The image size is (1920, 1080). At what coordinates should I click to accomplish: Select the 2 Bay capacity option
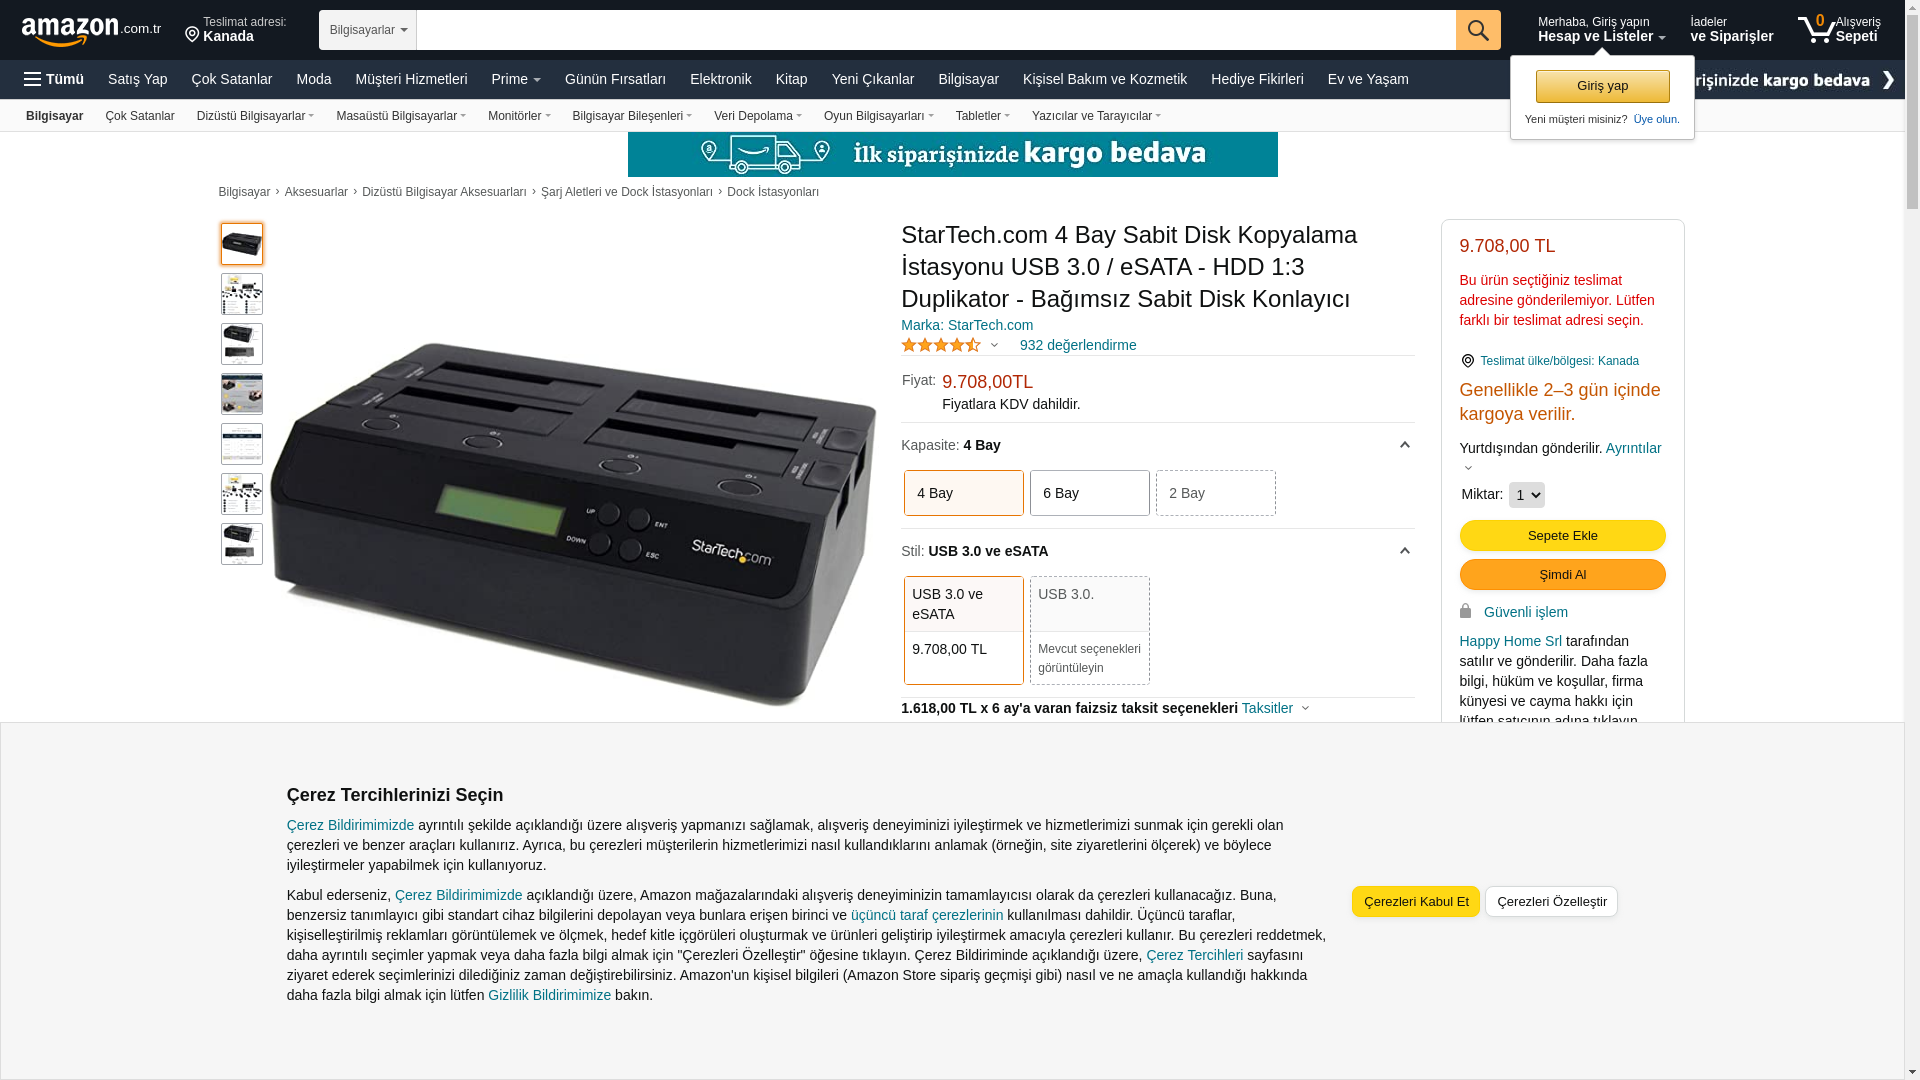[1216, 493]
